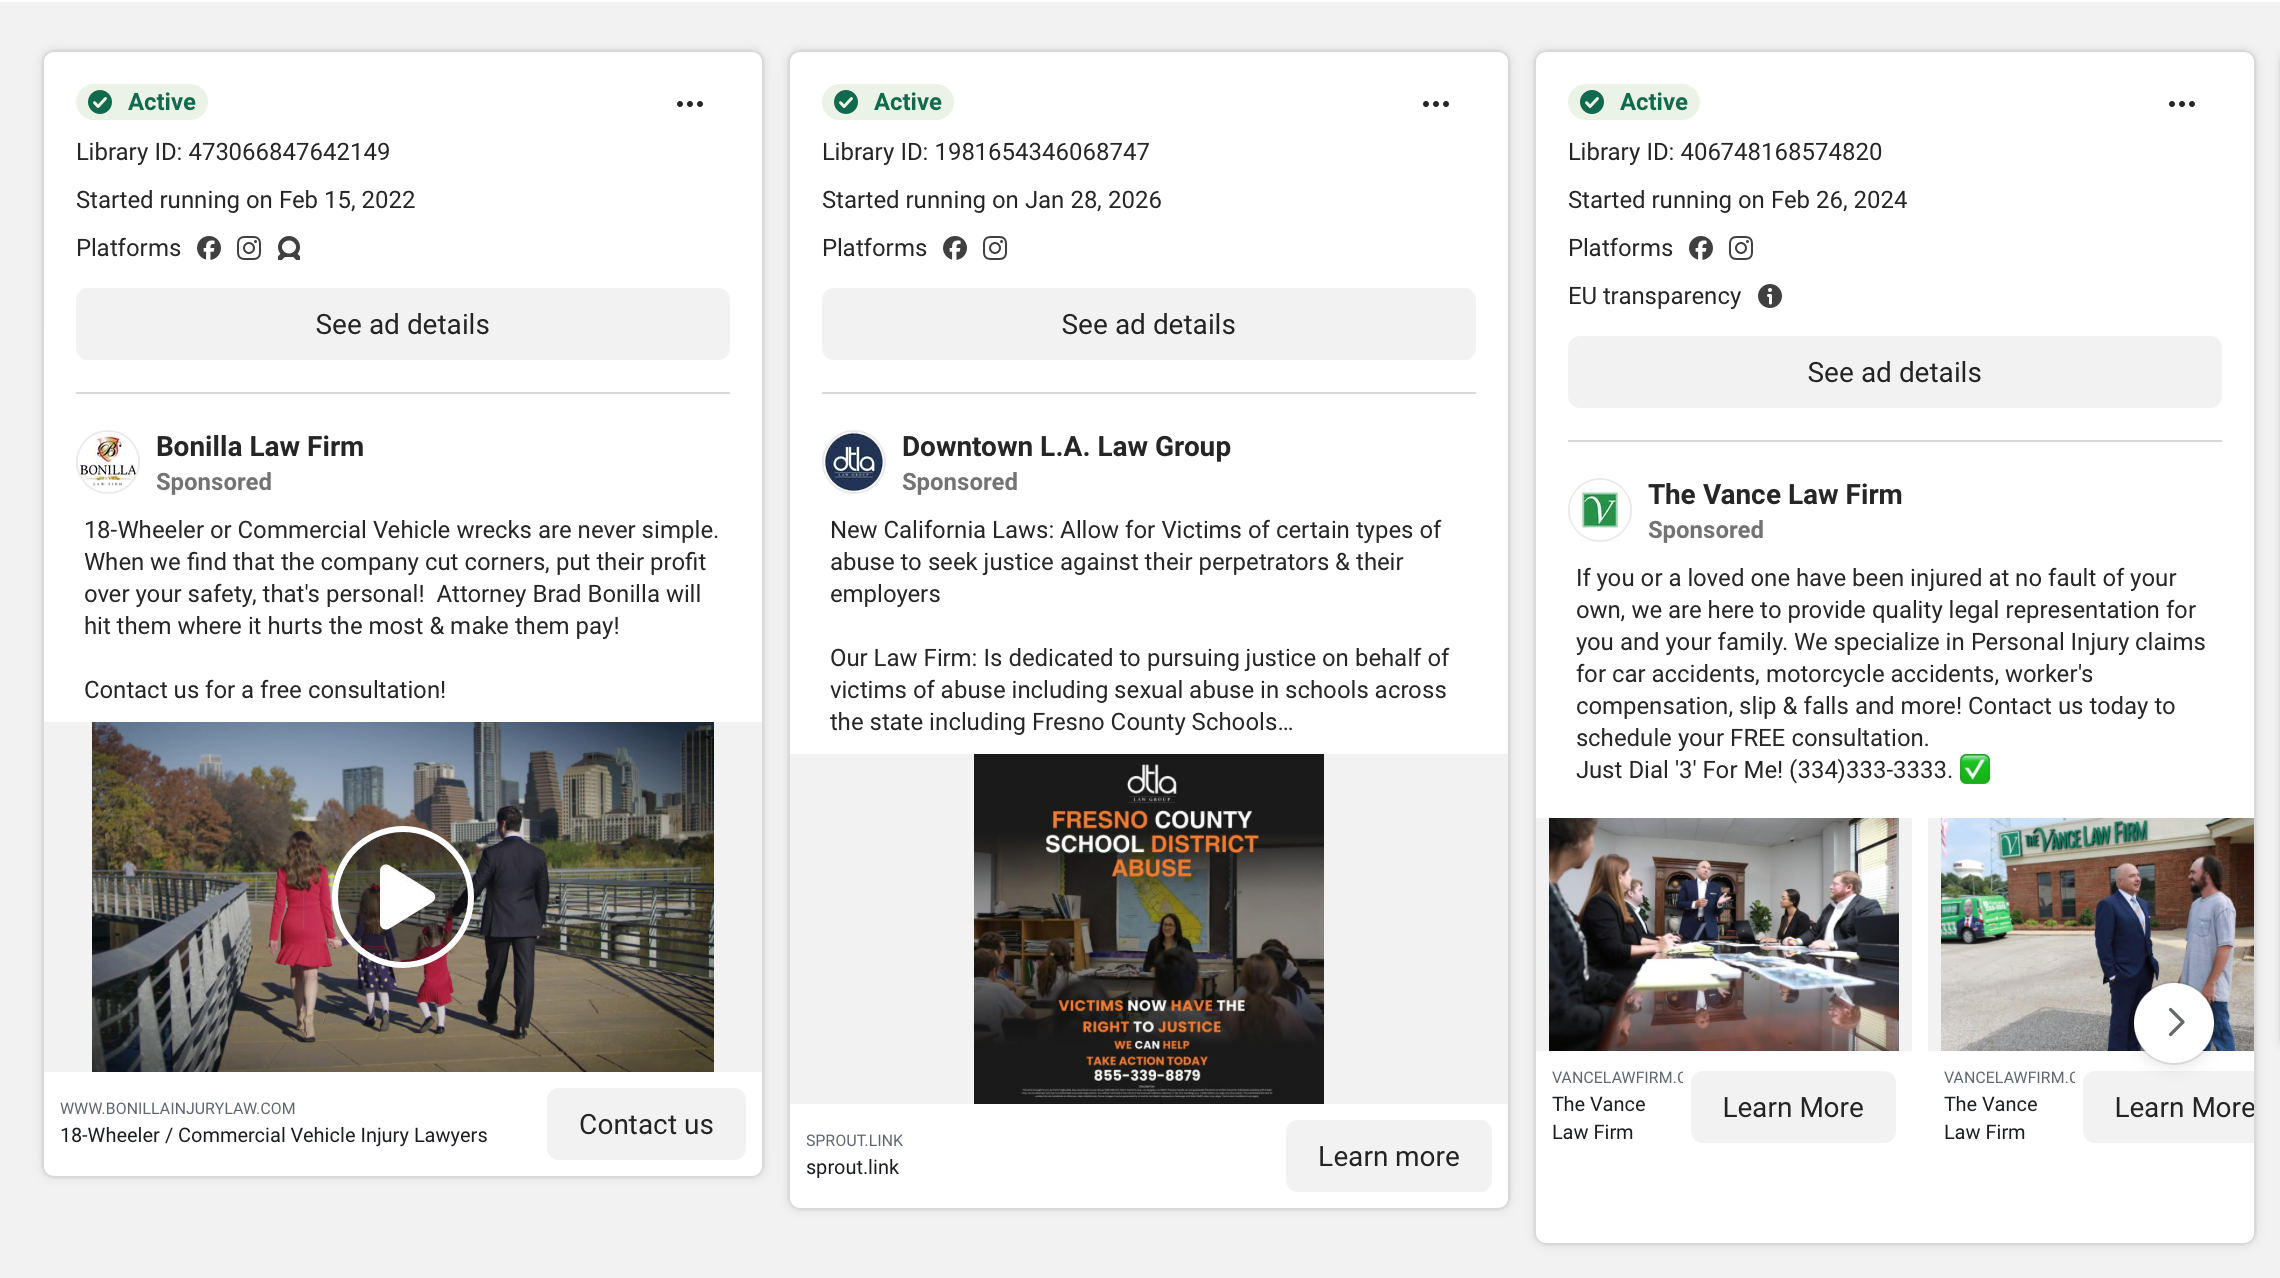Open Fresno County School District Abuse ad image
The width and height of the screenshot is (2280, 1278).
(1149, 929)
